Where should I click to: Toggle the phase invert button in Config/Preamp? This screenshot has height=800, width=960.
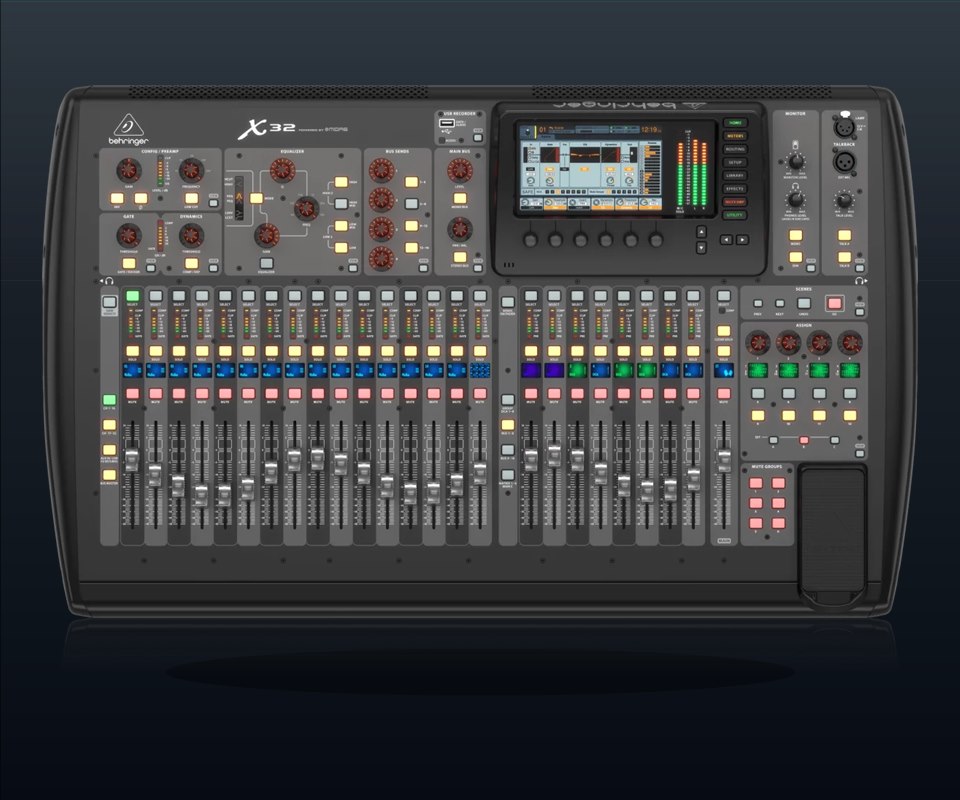(141, 198)
